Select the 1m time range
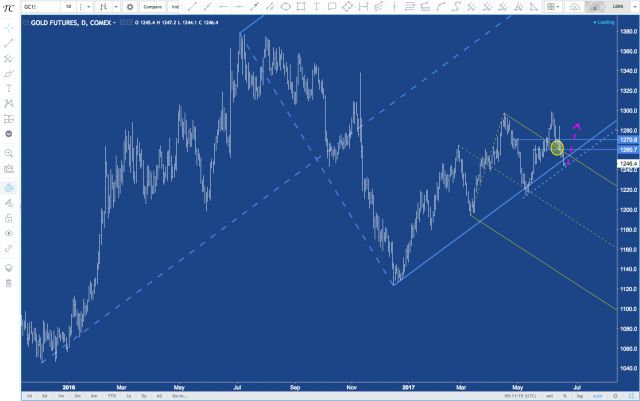 coord(61,396)
